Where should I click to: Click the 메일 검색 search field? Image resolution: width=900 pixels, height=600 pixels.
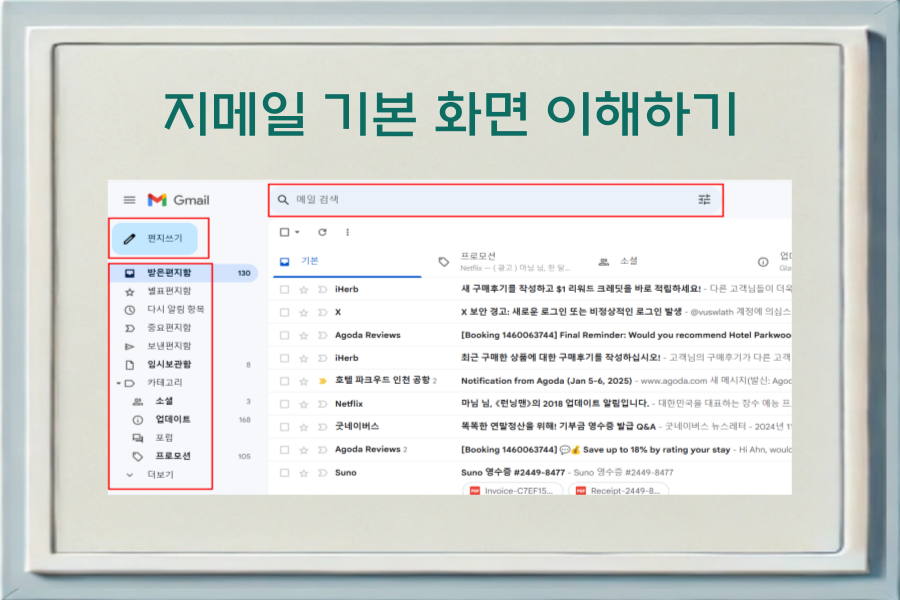tap(495, 200)
